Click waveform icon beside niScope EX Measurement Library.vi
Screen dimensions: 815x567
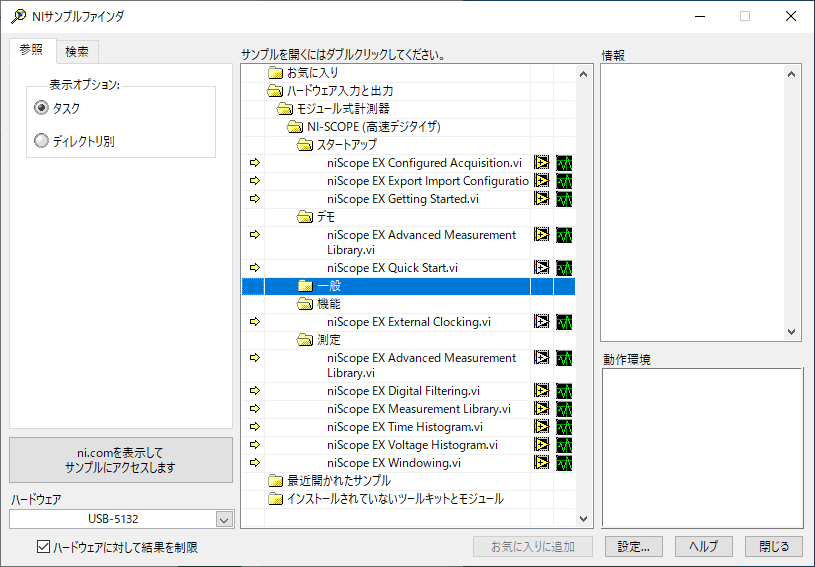pos(564,409)
